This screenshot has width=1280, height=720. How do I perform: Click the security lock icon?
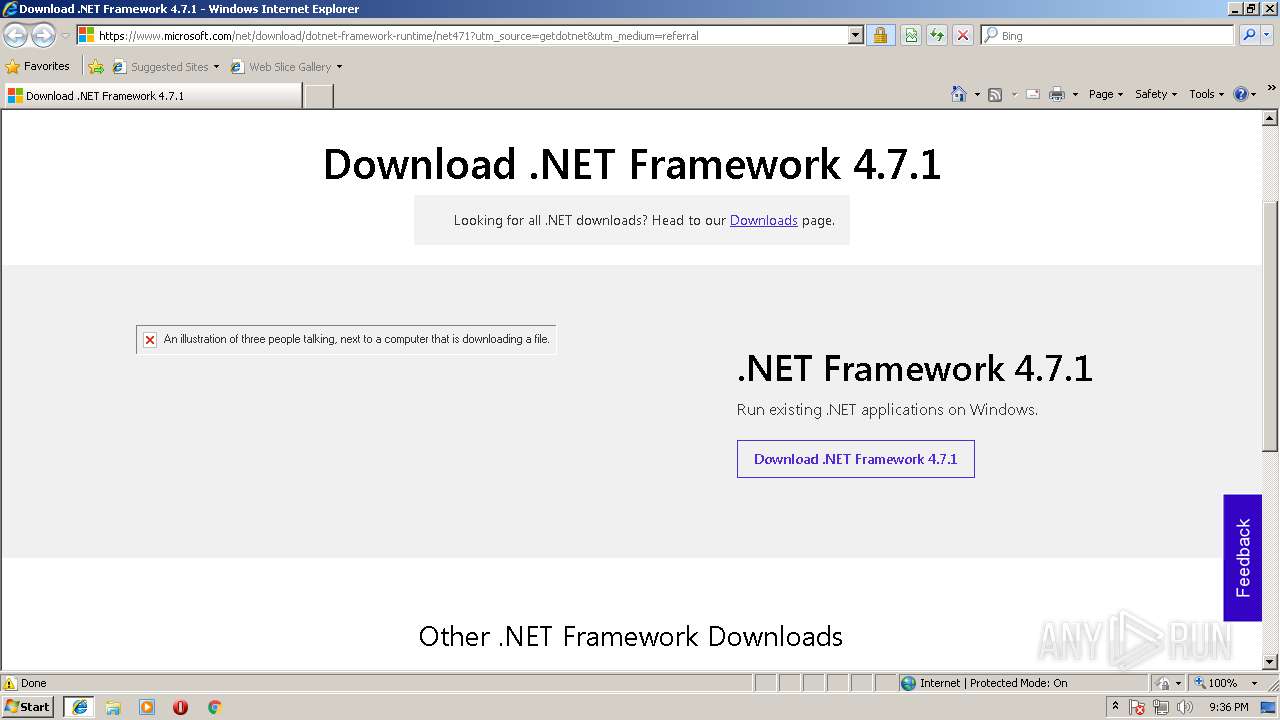click(880, 35)
